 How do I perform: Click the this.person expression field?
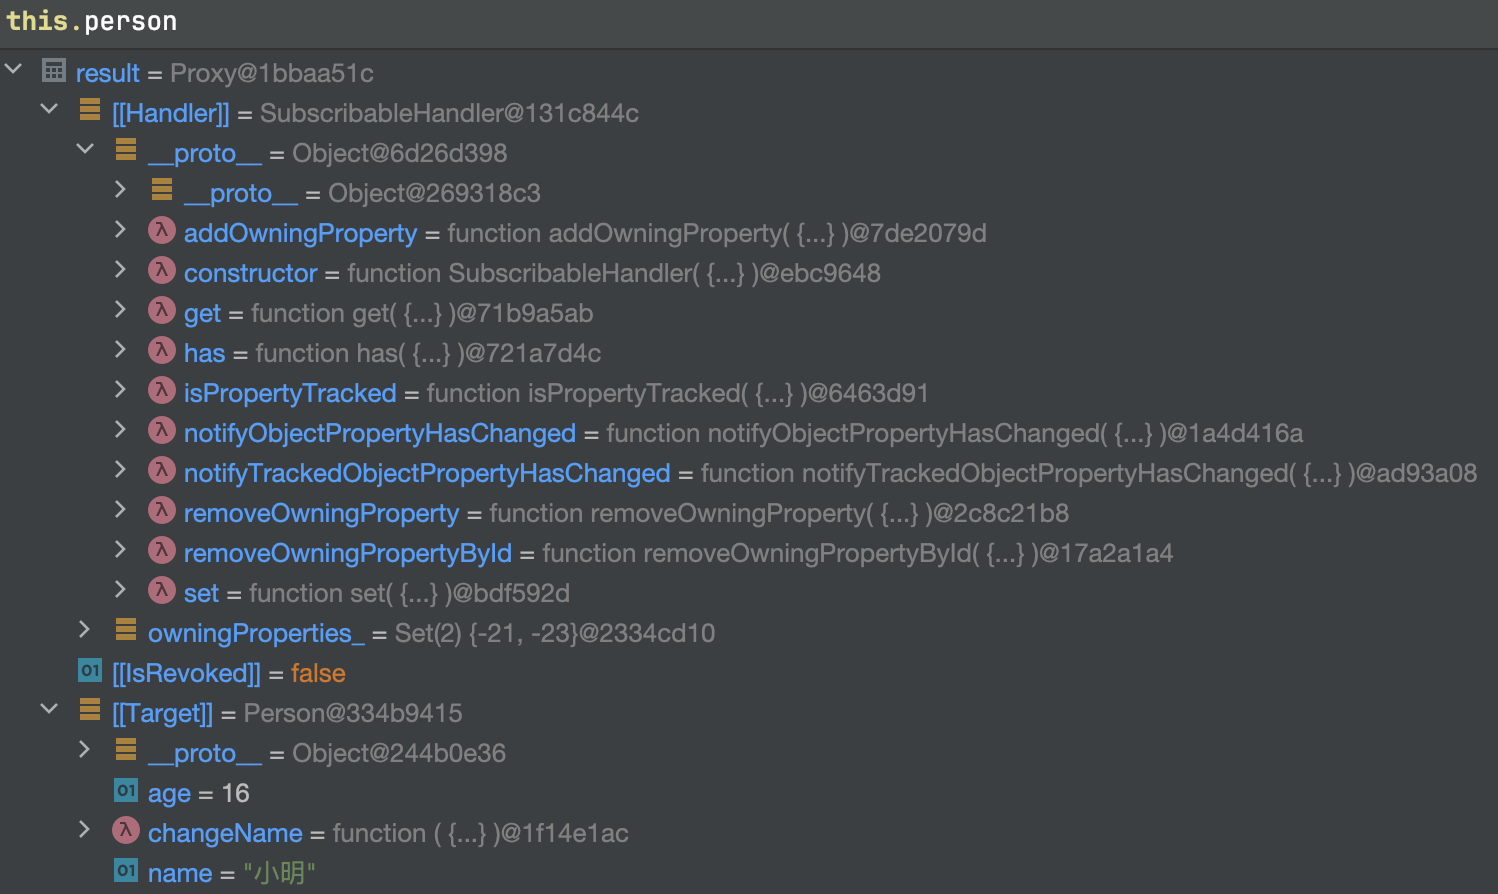[x=92, y=21]
